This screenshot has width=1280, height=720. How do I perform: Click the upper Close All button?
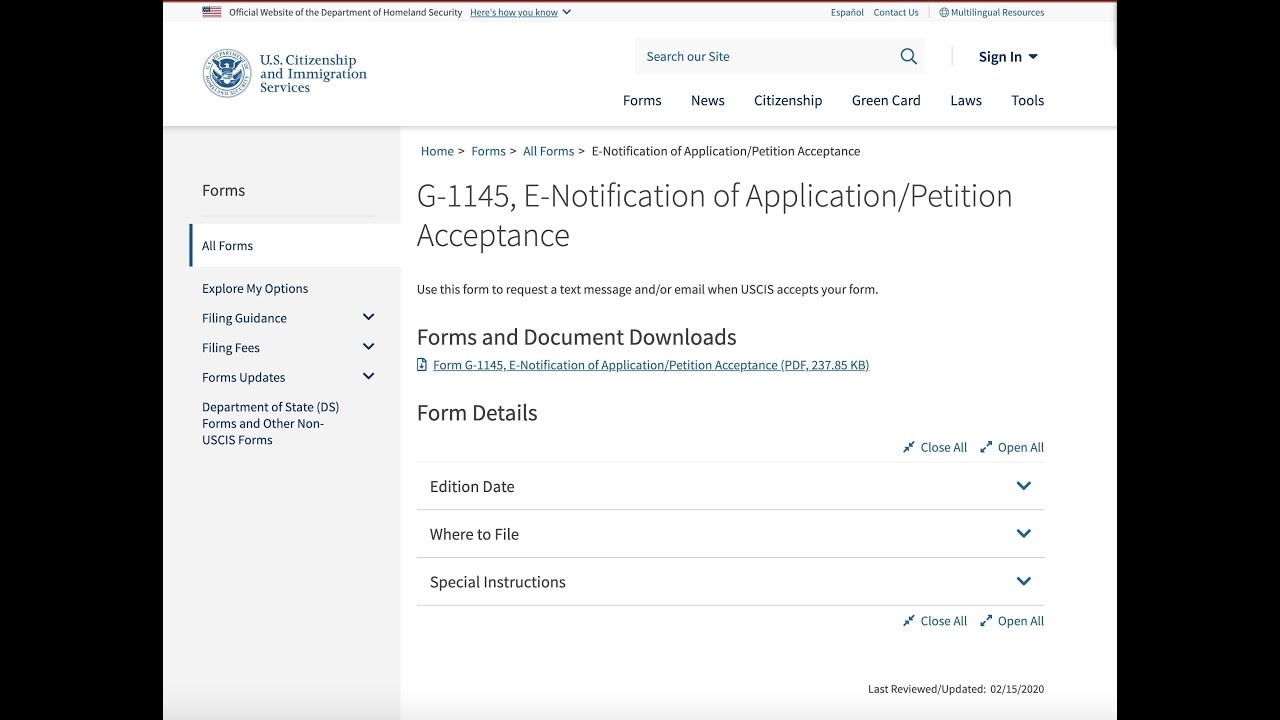click(935, 447)
